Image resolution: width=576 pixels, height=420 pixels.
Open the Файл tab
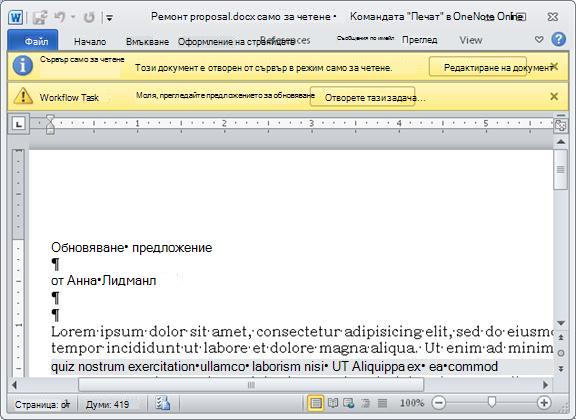pyautogui.click(x=33, y=40)
